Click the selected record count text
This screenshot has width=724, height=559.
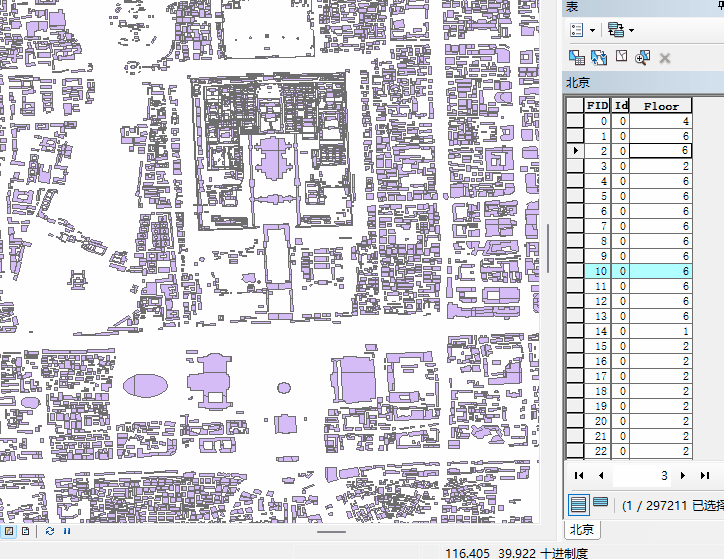(x=672, y=505)
